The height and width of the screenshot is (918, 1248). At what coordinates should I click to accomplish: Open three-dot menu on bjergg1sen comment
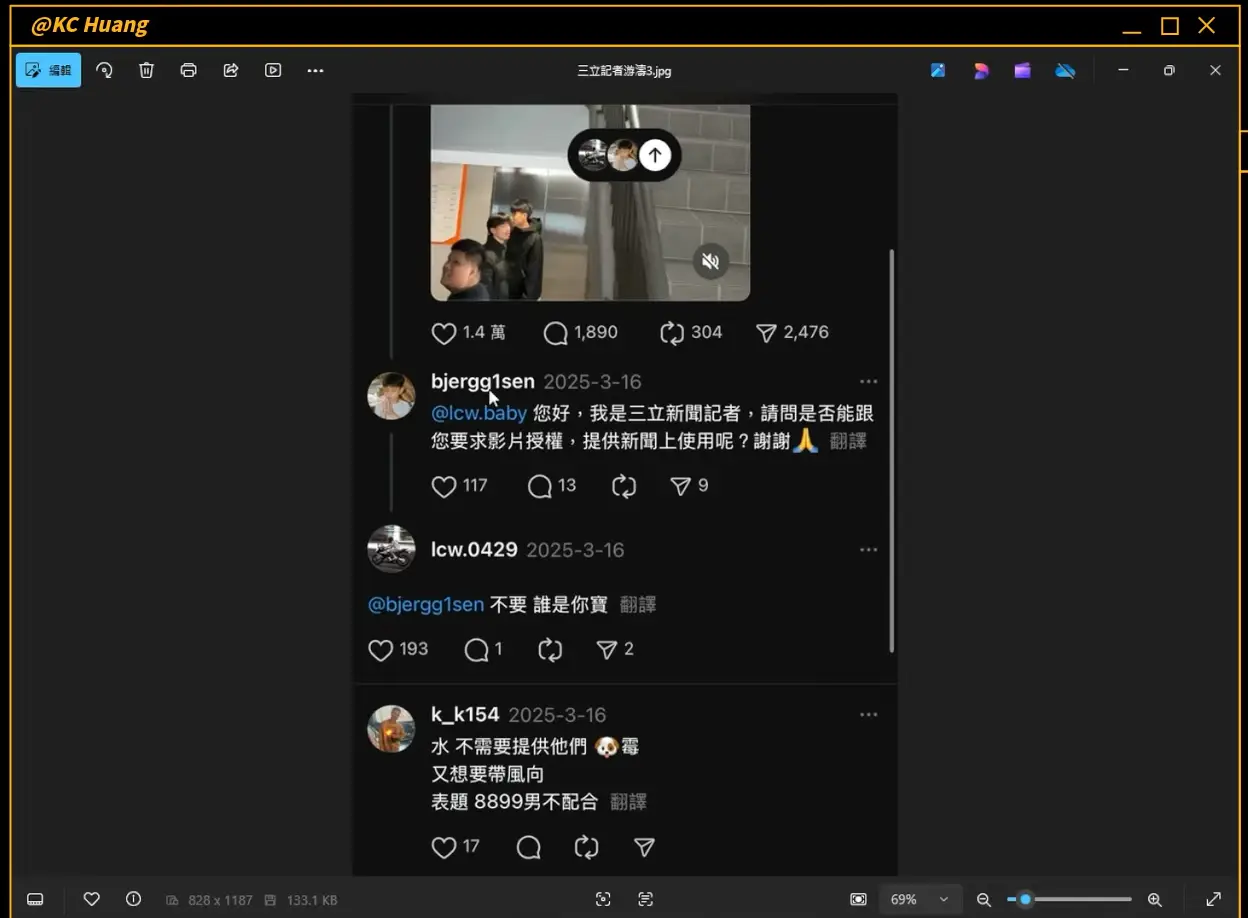(868, 381)
